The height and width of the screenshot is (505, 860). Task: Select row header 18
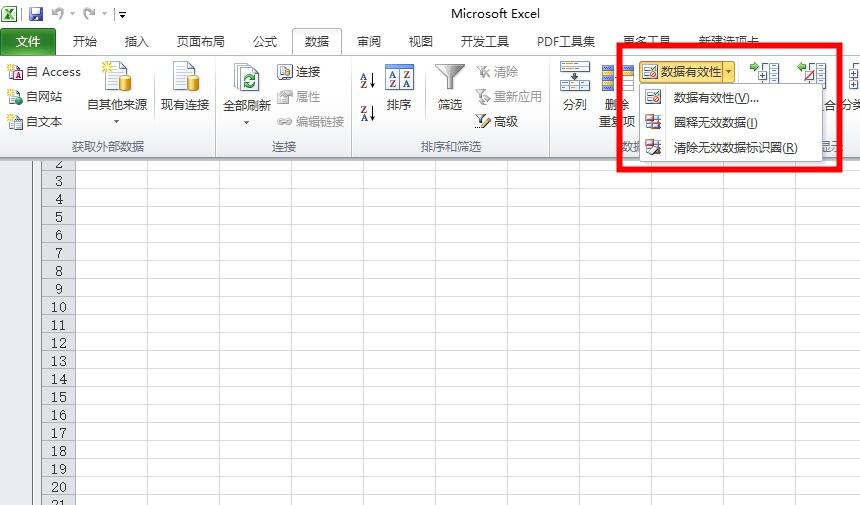59,451
